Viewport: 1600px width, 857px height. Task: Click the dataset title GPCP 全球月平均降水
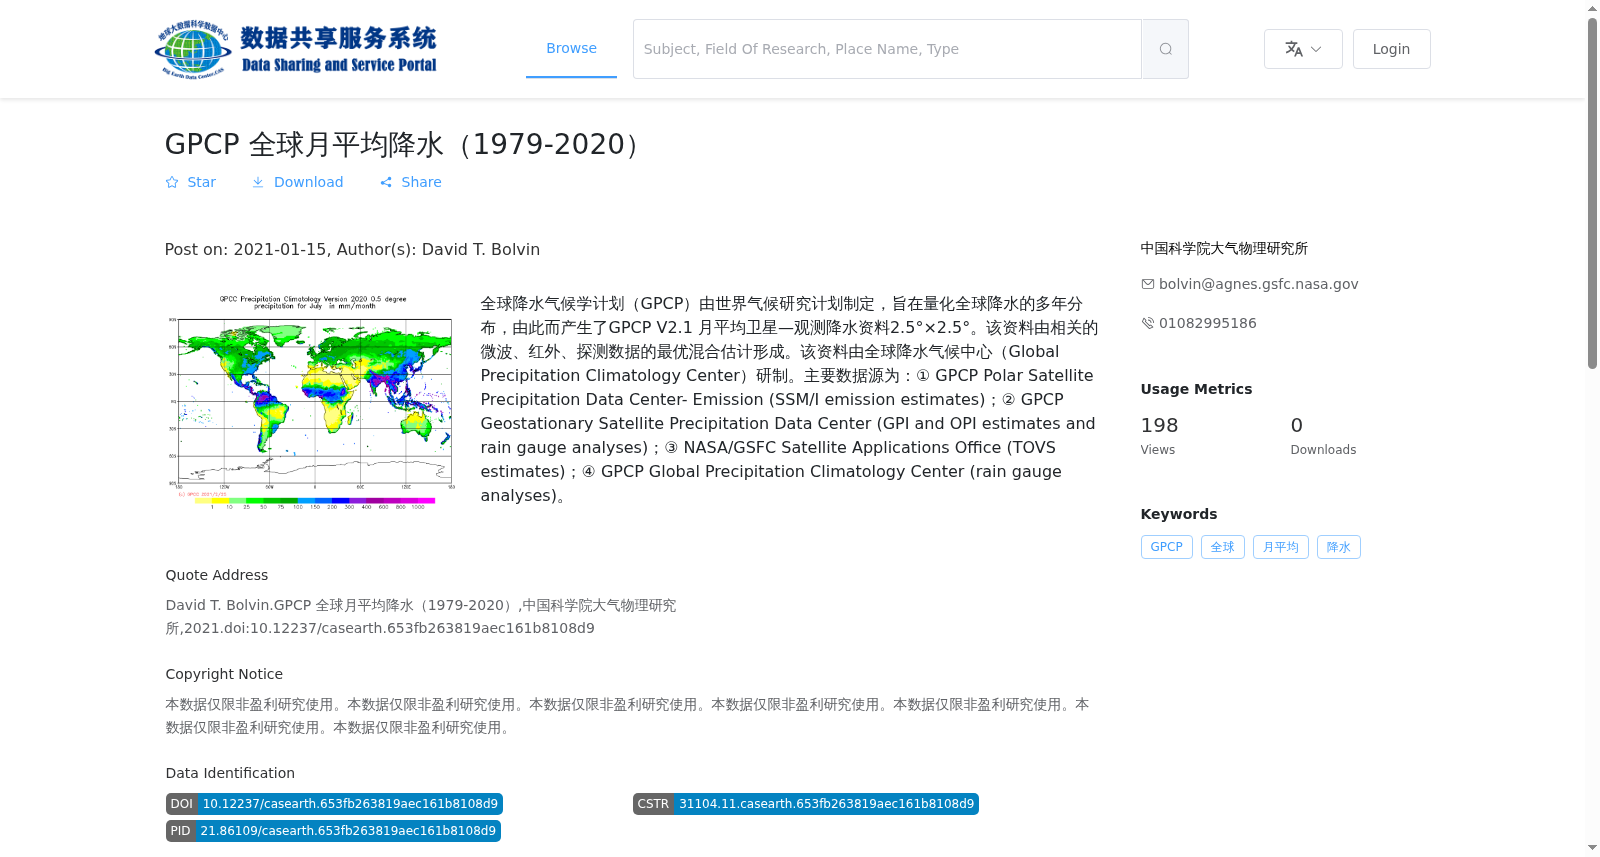pos(403,144)
